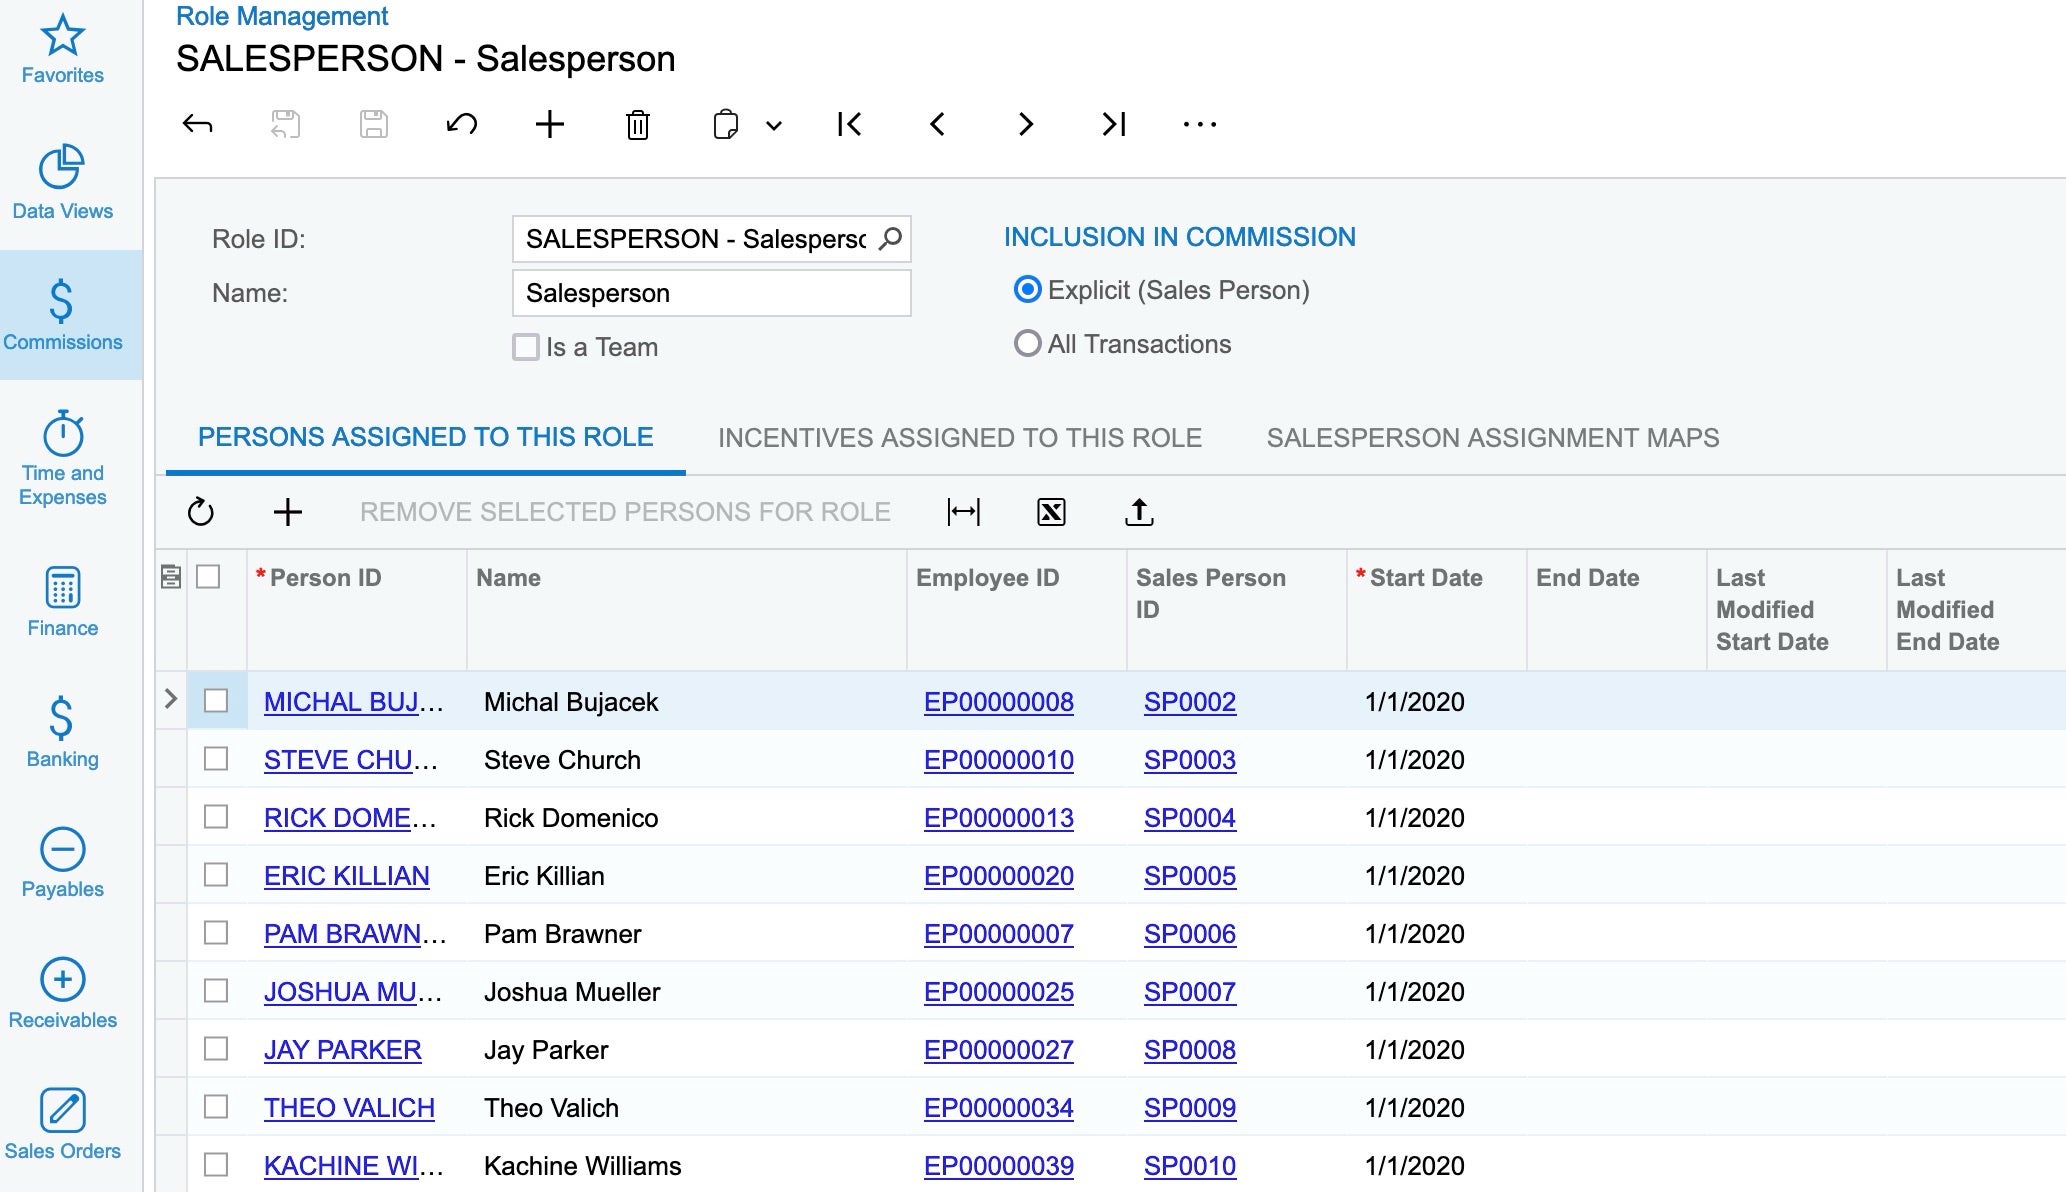The width and height of the screenshot is (2066, 1192).
Task: Click the Cancel undo icon
Action: coord(461,124)
